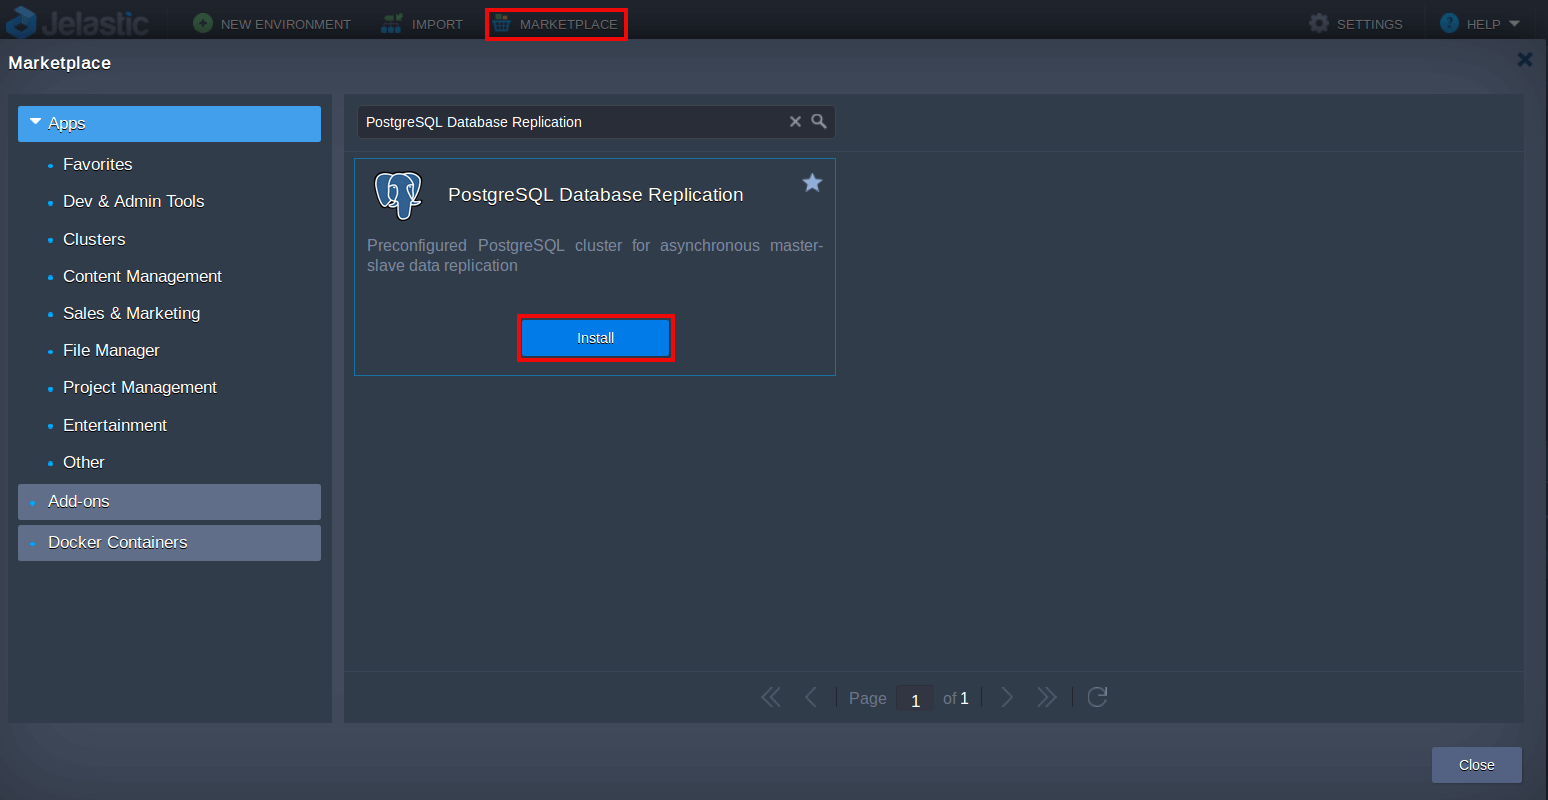Click the New Environment plus icon
Viewport: 1548px width, 800px height.
point(203,23)
